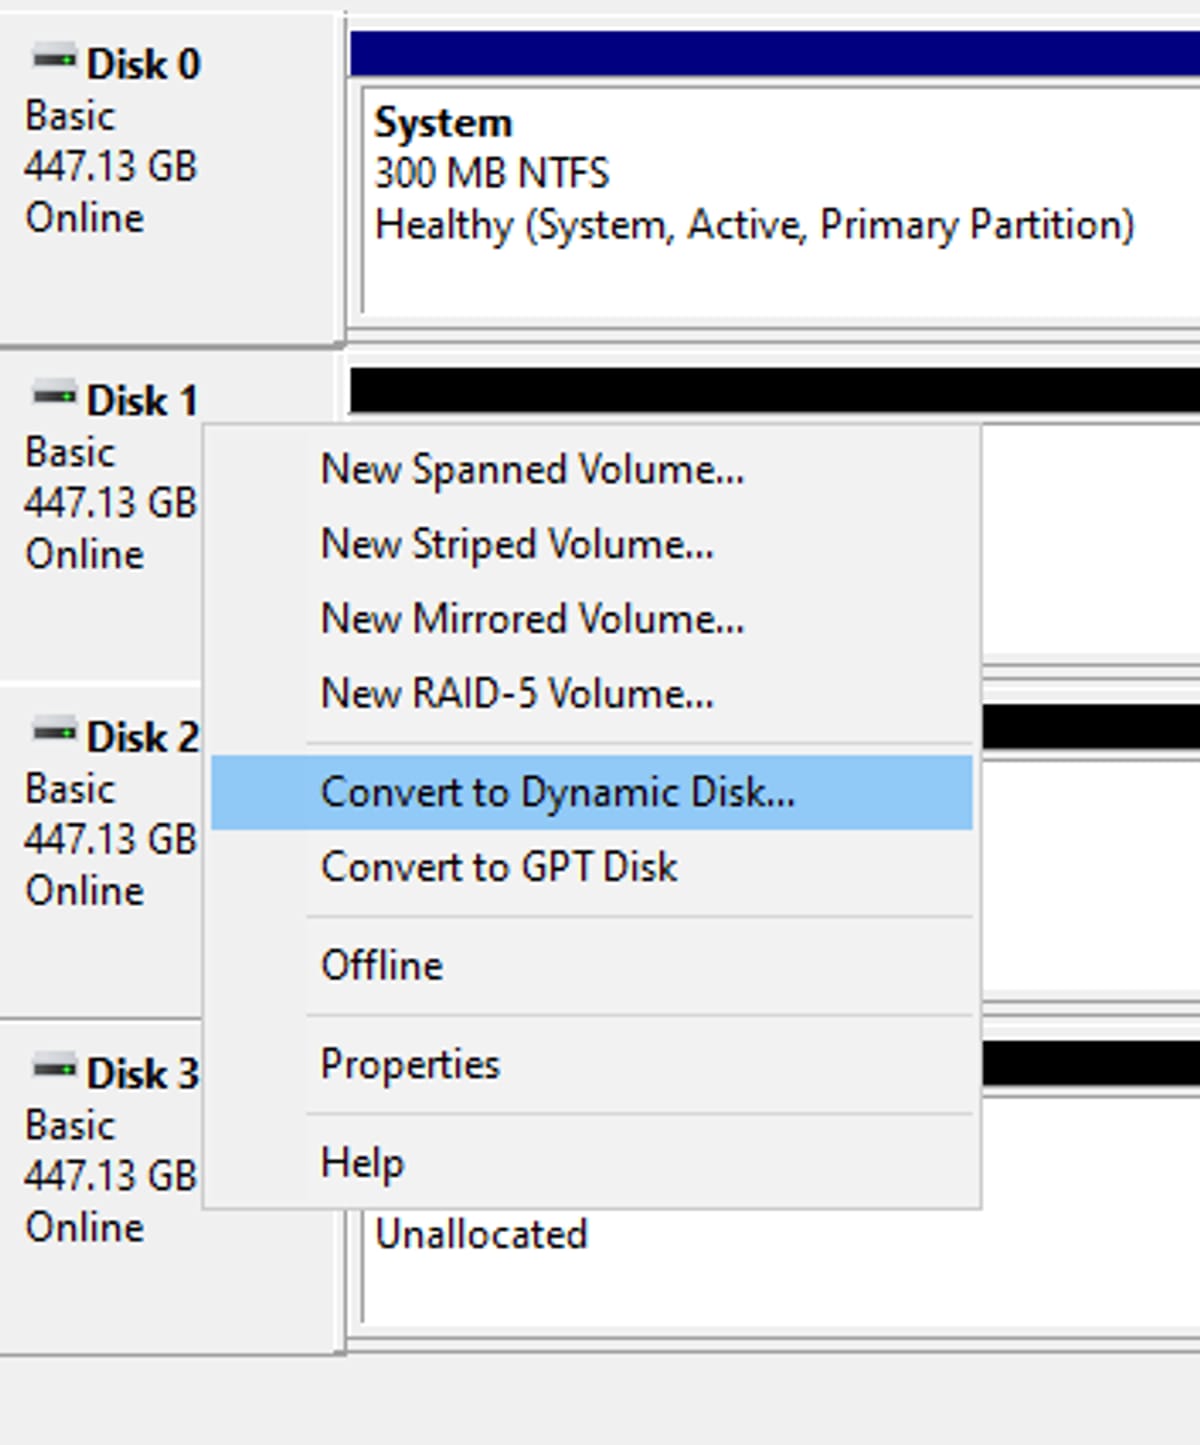Click the Disk 3 drive icon
Screen dimensions: 1200x1445
click(54, 1067)
